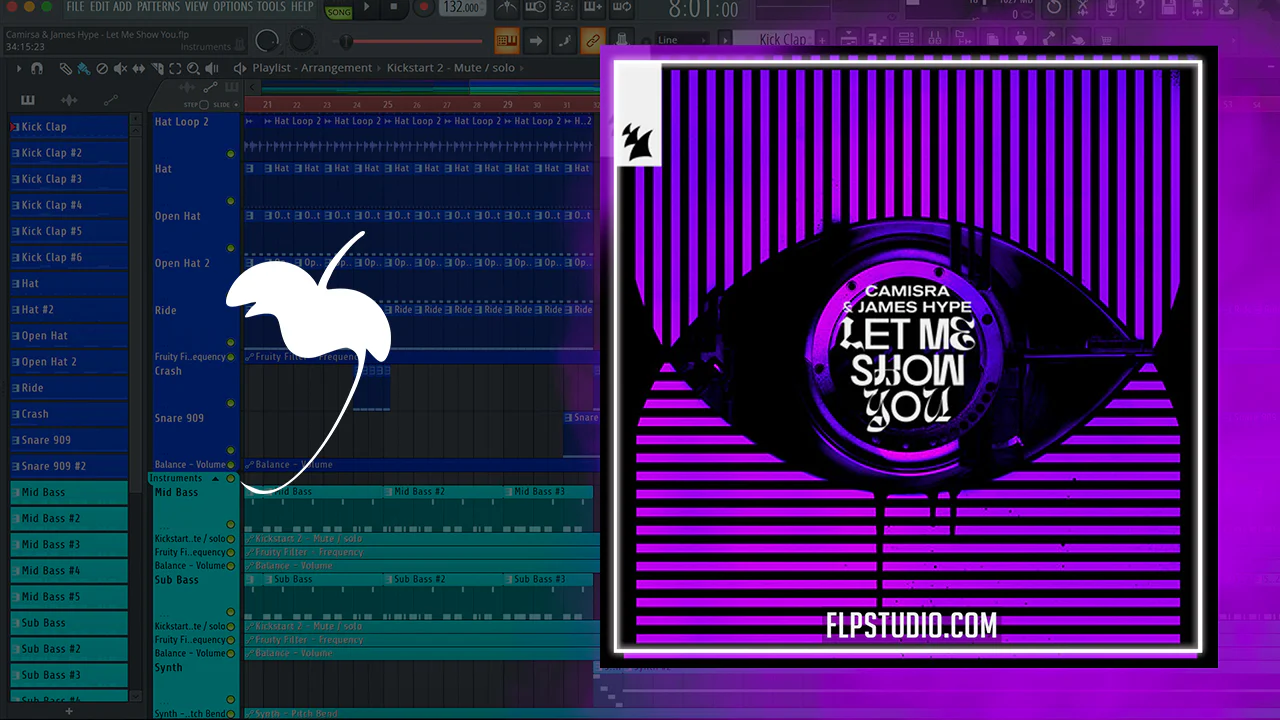Open the VIEW menu
Screen dimensions: 1280x720
click(196, 7)
